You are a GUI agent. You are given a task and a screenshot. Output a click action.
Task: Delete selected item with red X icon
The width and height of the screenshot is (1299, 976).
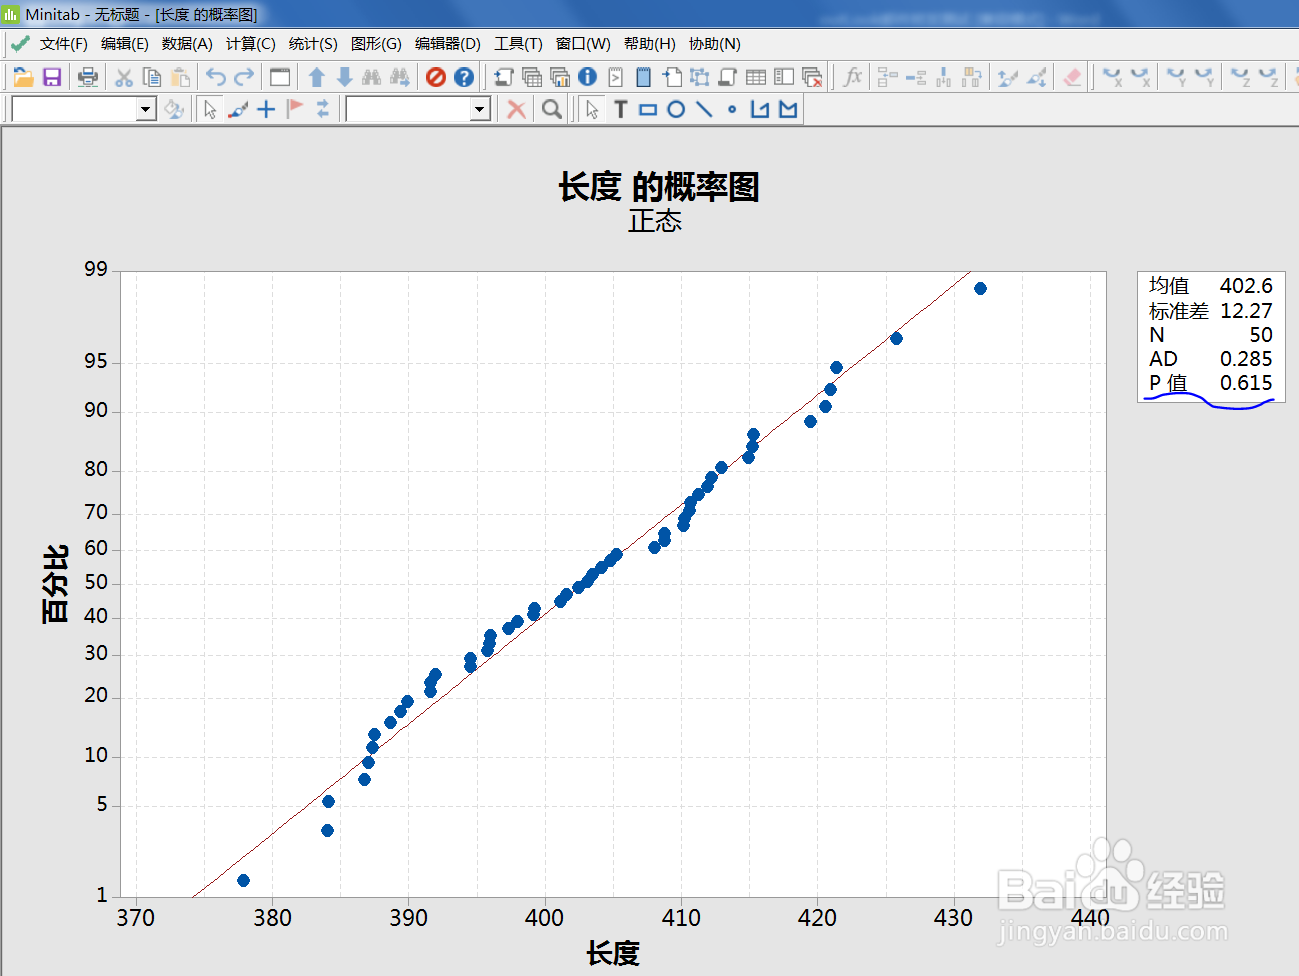pos(516,109)
